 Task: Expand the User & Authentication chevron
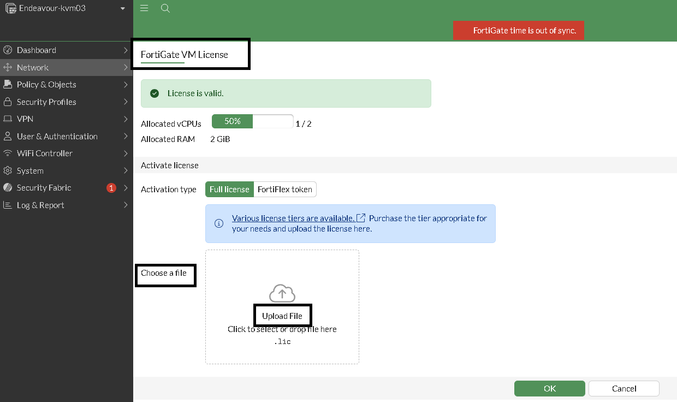tap(125, 136)
